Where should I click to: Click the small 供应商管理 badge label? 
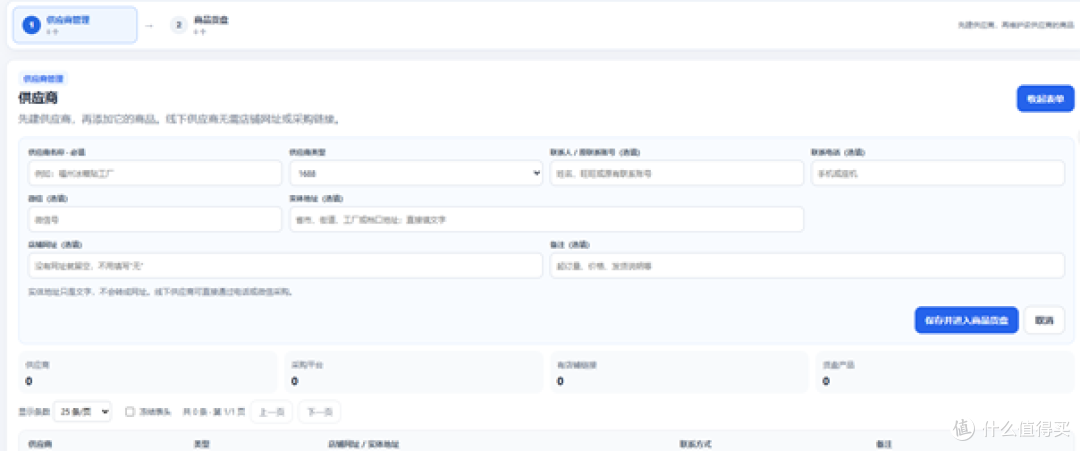(x=43, y=79)
